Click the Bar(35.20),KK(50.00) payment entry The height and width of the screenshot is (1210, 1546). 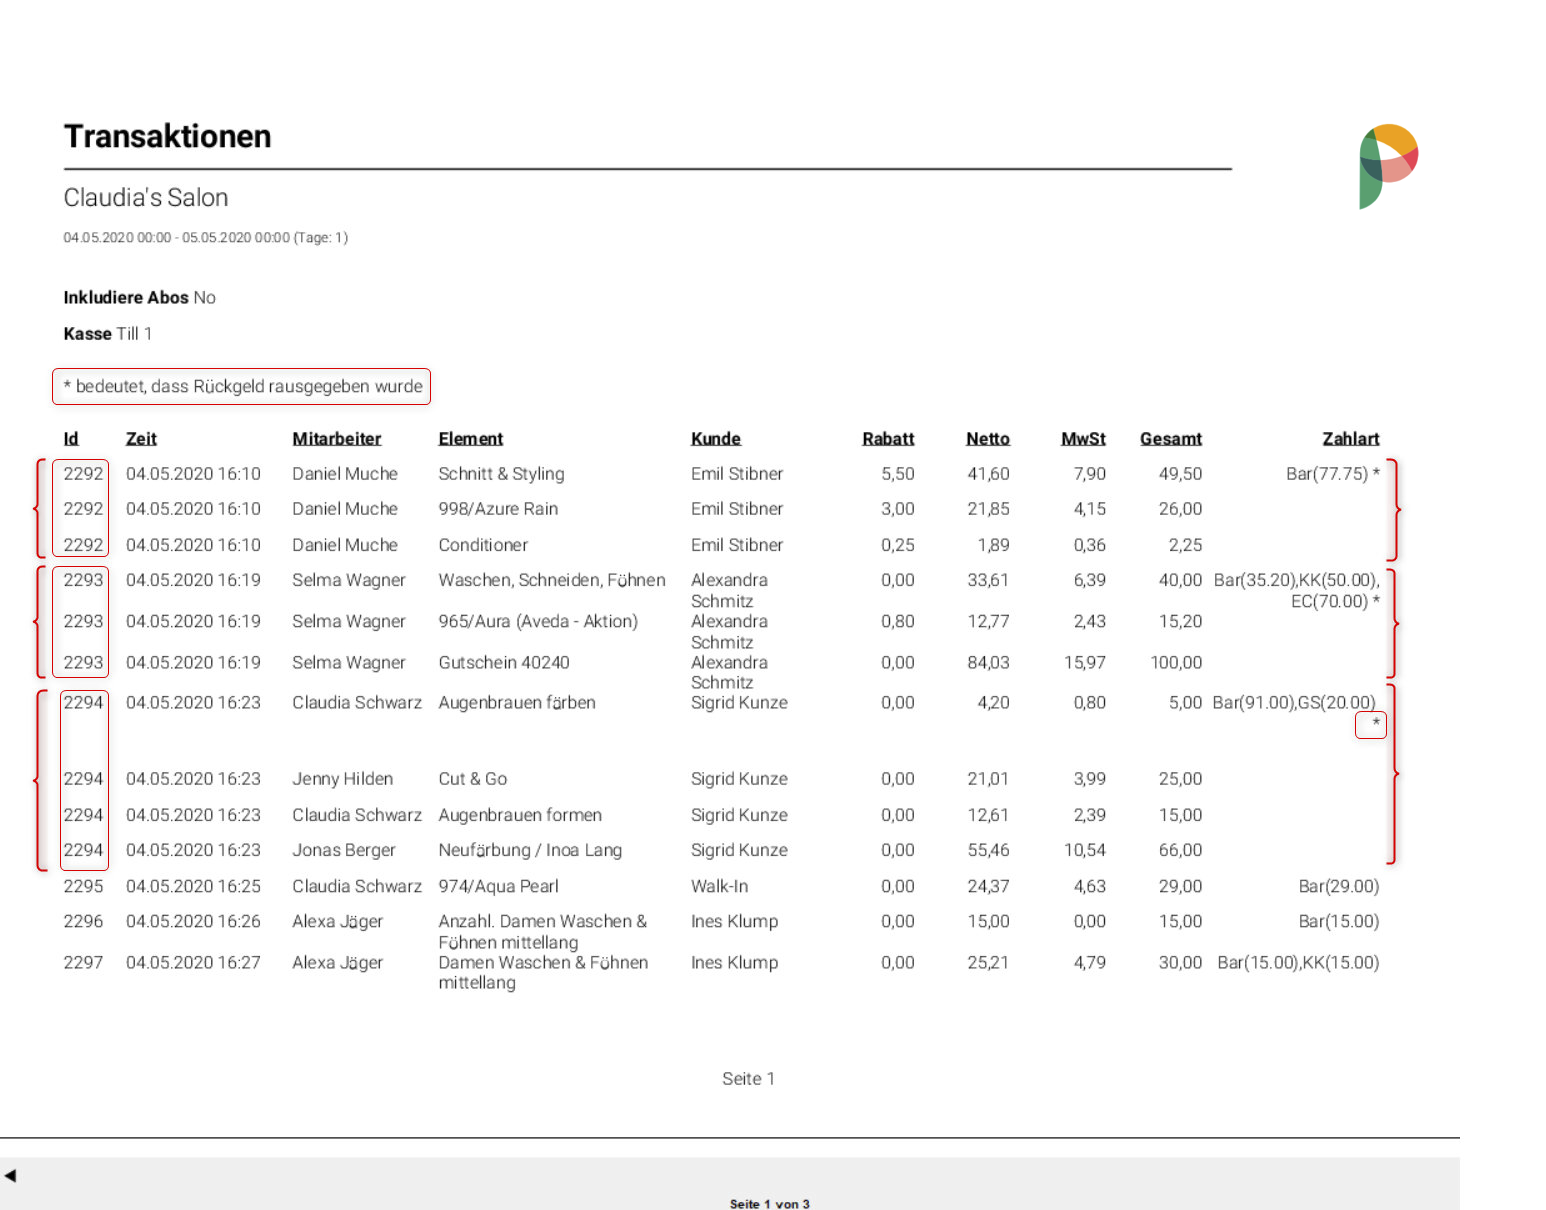(1296, 590)
